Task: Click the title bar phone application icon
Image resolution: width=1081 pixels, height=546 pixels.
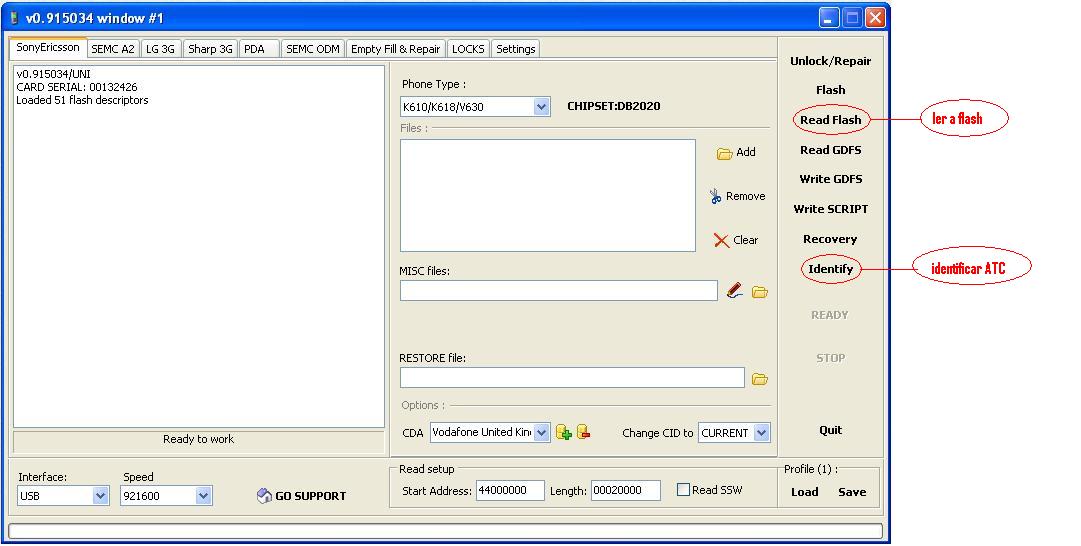Action: point(14,18)
